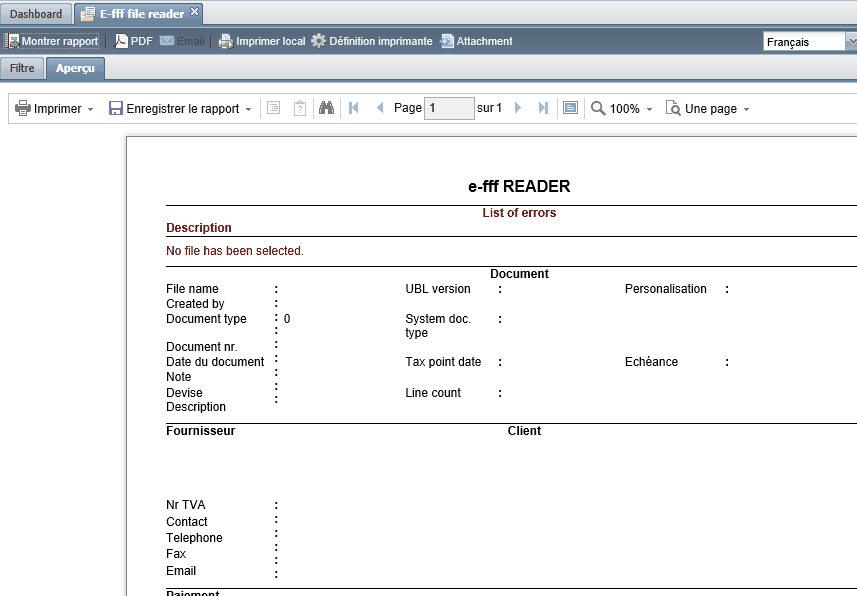Expand Enregistrer le rapport dropdown arrow
The width and height of the screenshot is (857, 596).
coord(249,109)
